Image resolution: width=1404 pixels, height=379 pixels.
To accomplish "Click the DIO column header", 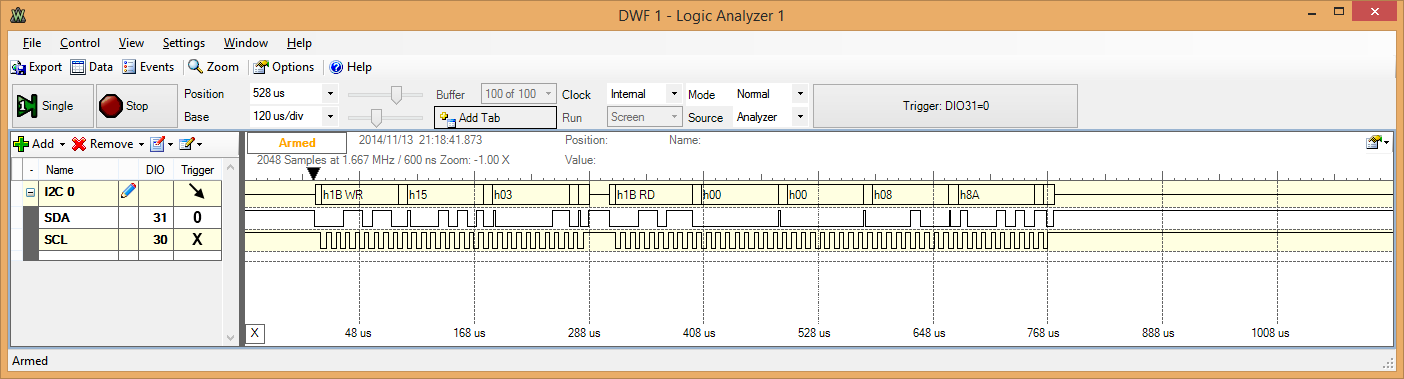I will [x=155, y=170].
